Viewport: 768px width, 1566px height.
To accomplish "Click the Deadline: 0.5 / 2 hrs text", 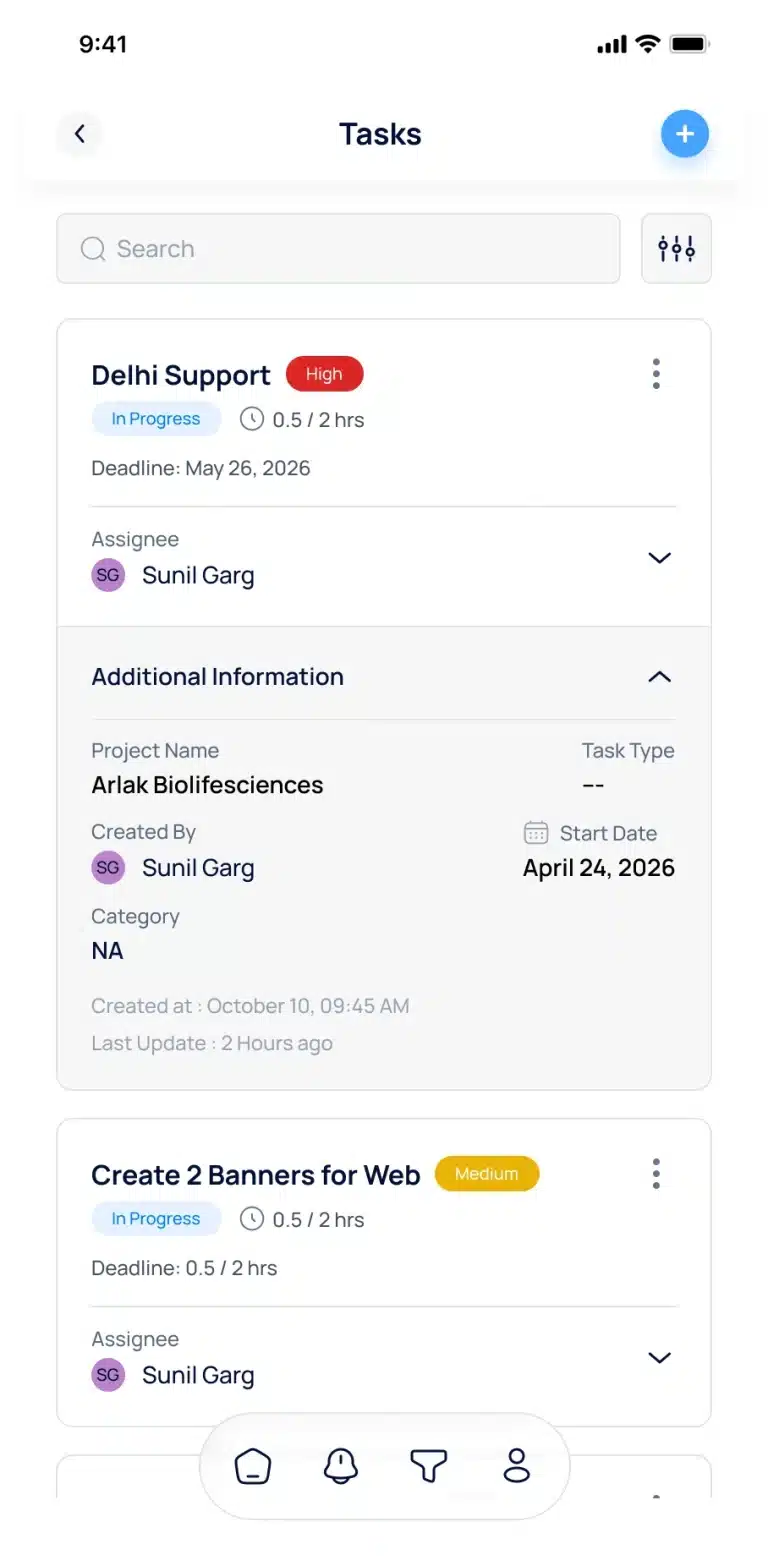I will click(x=184, y=1268).
